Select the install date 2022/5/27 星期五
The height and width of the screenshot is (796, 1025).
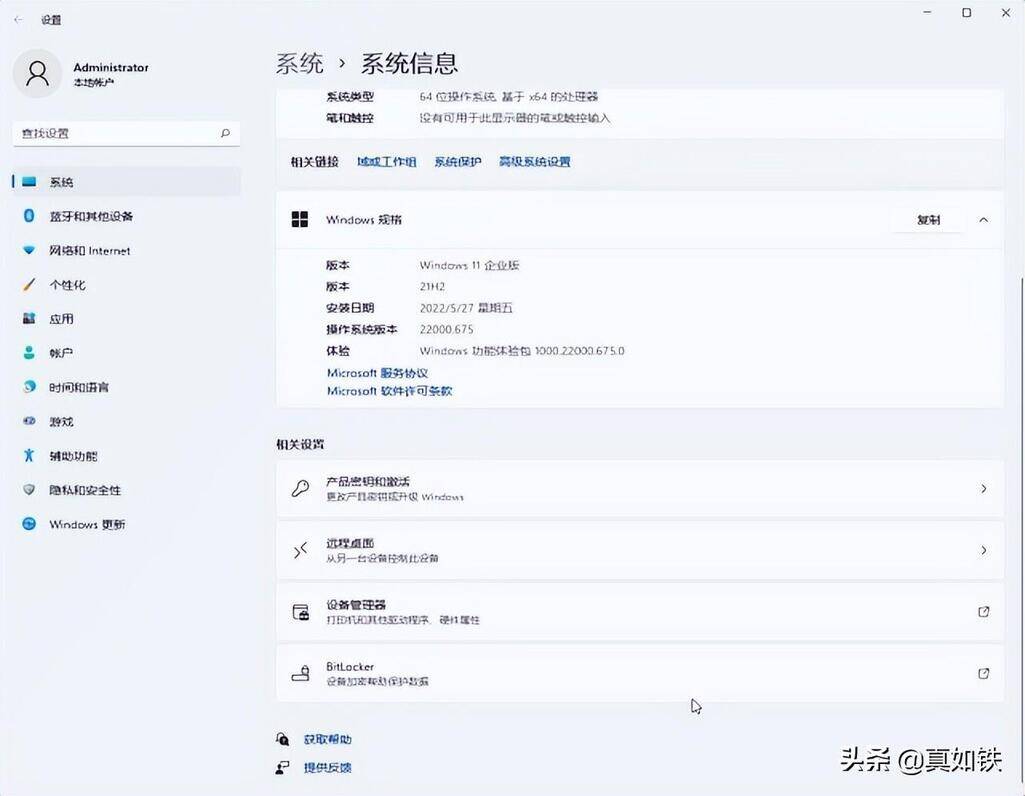click(x=466, y=308)
